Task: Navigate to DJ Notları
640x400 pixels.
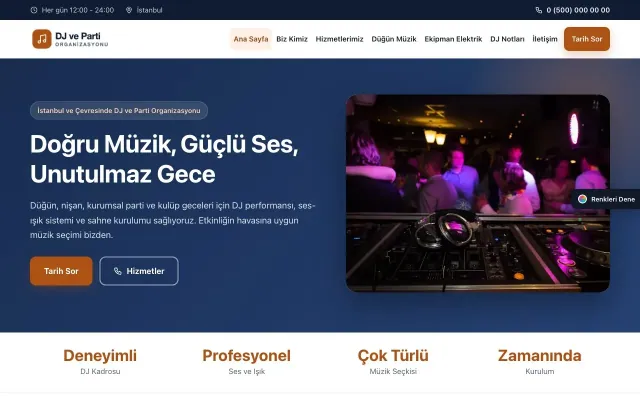Action: pyautogui.click(x=507, y=39)
